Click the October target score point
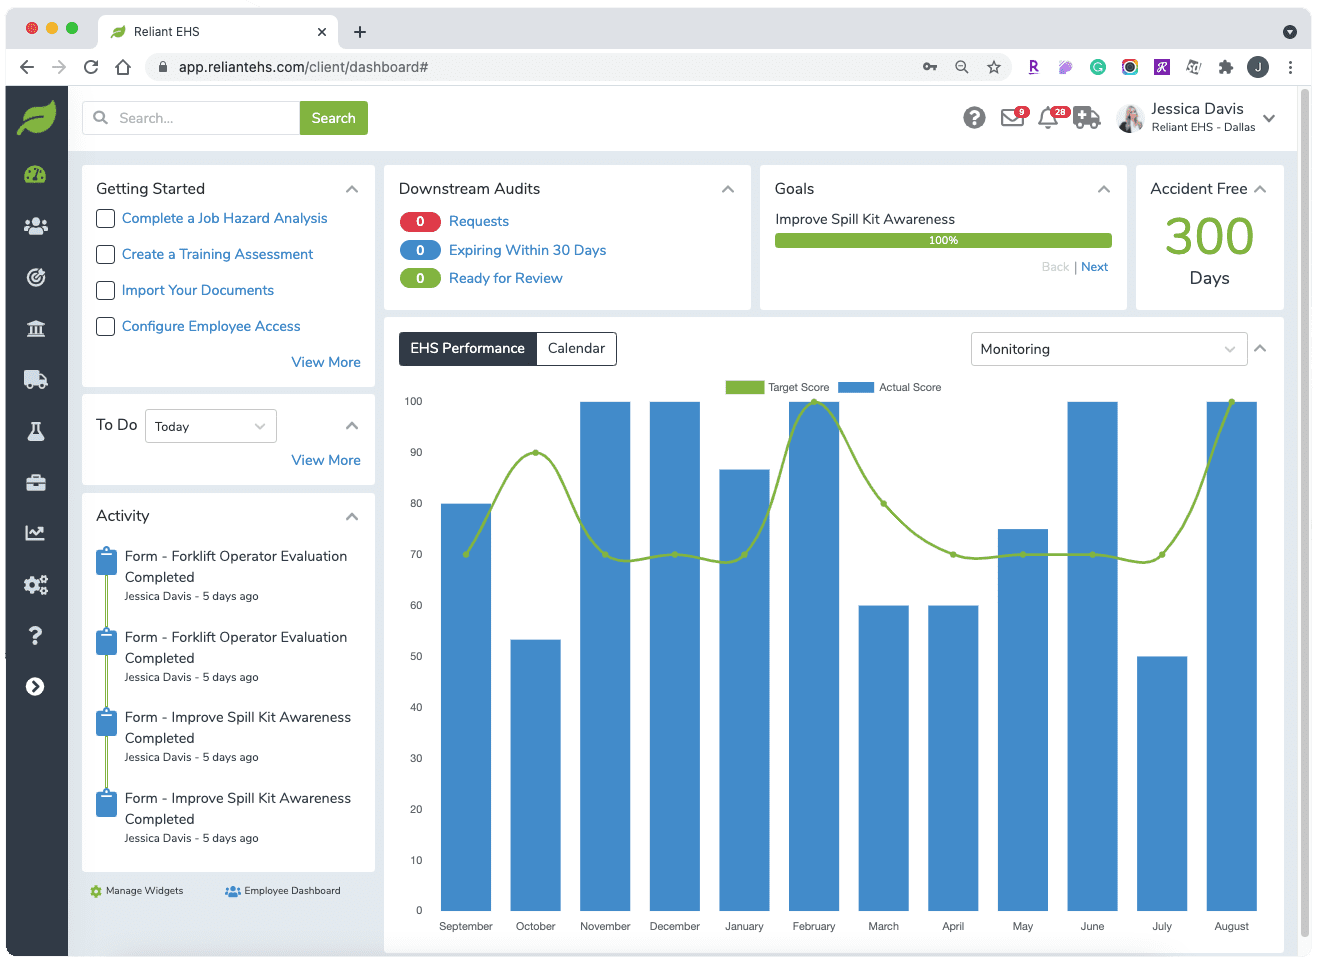The image size is (1323, 963). pos(536,453)
